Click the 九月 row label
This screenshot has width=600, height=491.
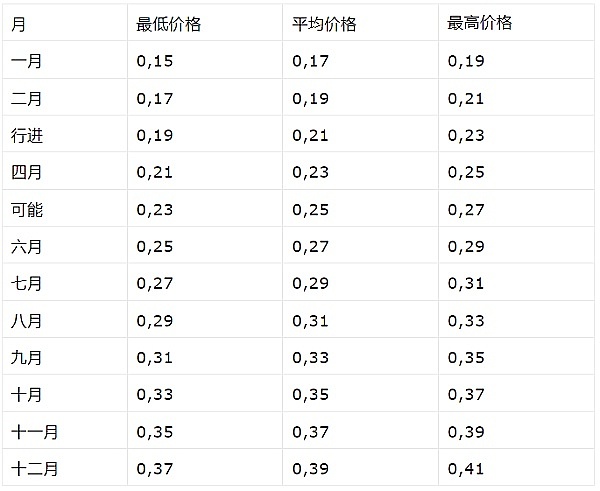[x=27, y=358]
